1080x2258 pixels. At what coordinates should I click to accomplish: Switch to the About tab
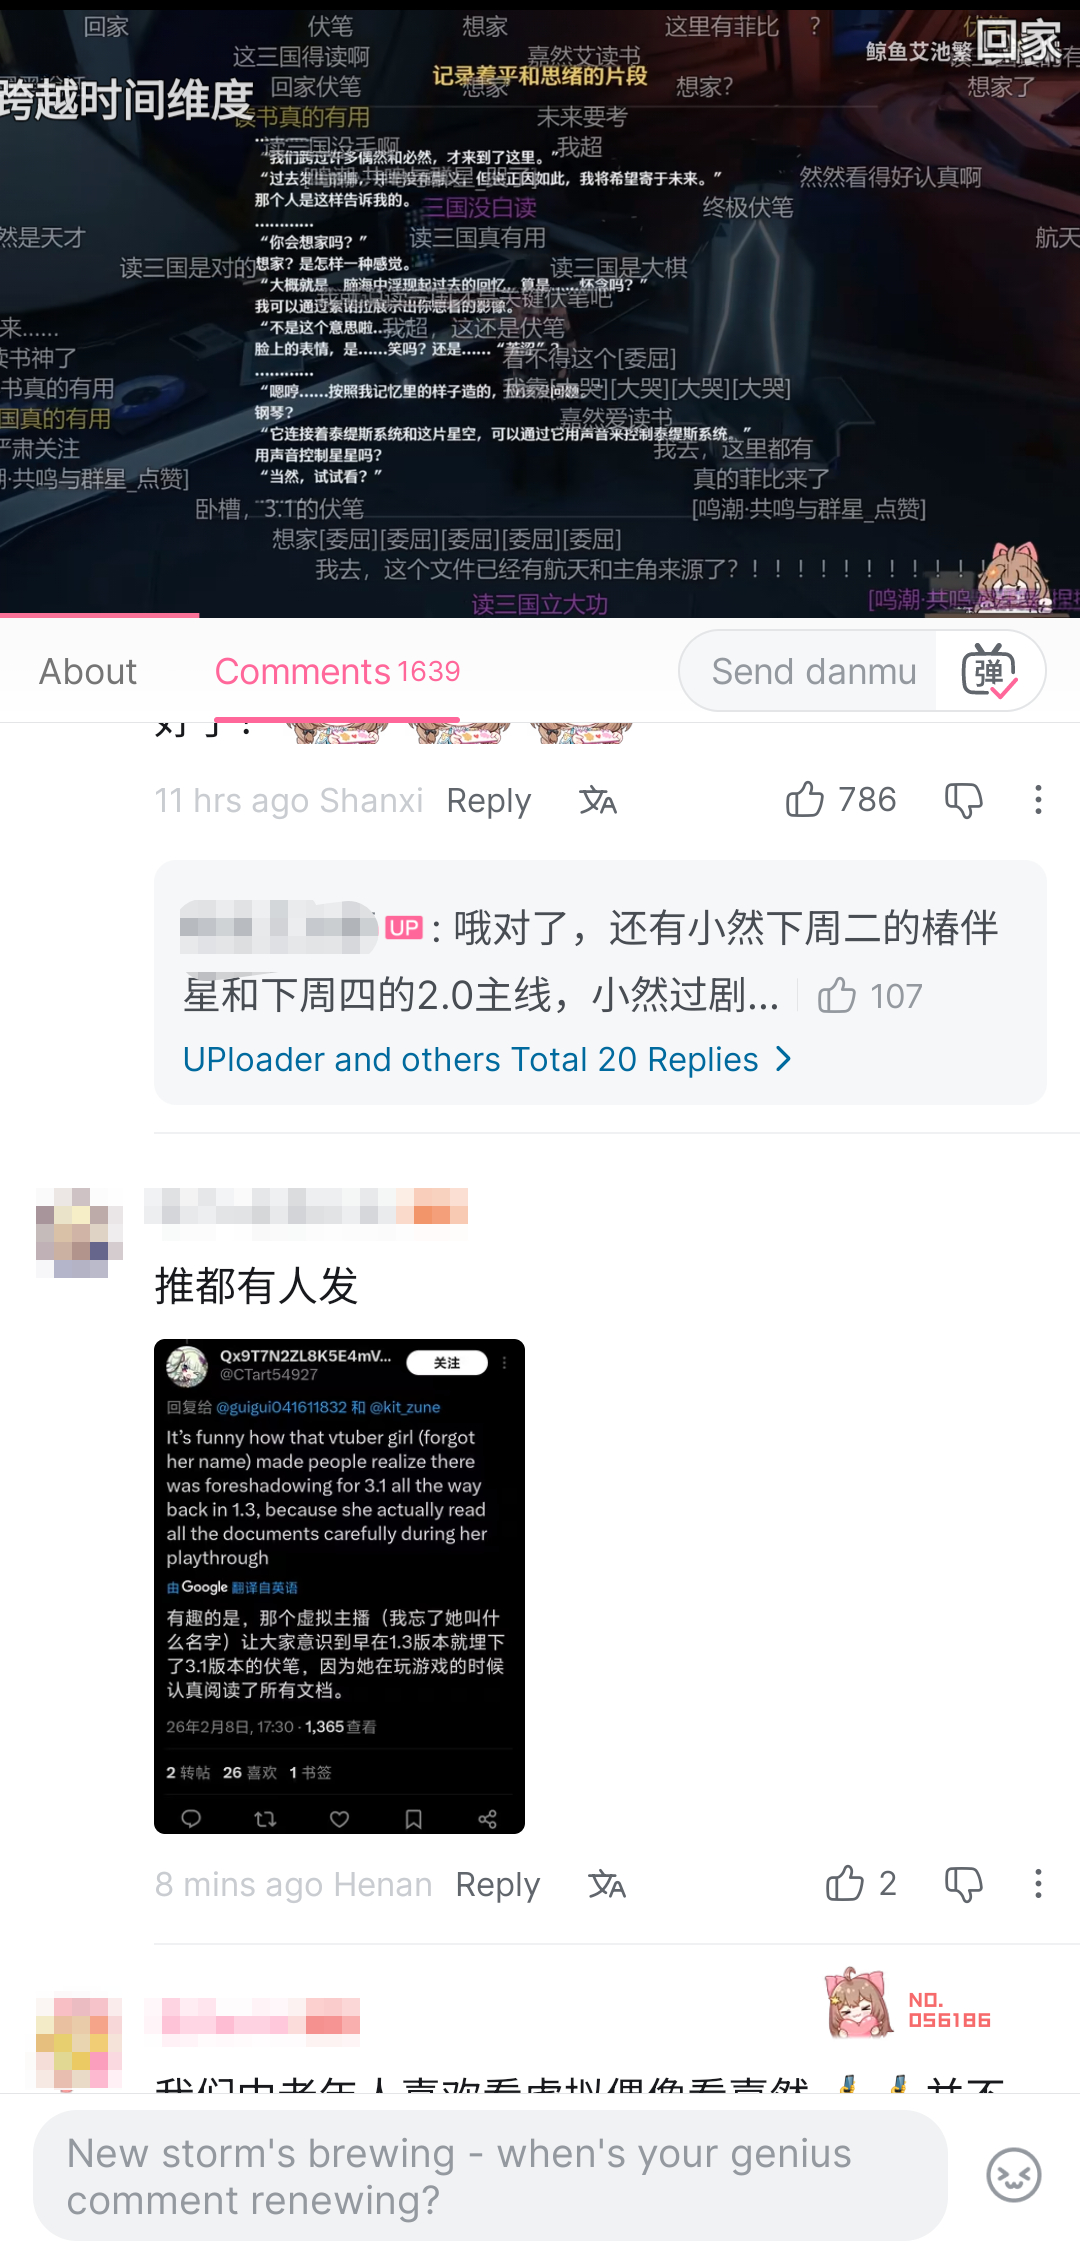(88, 671)
